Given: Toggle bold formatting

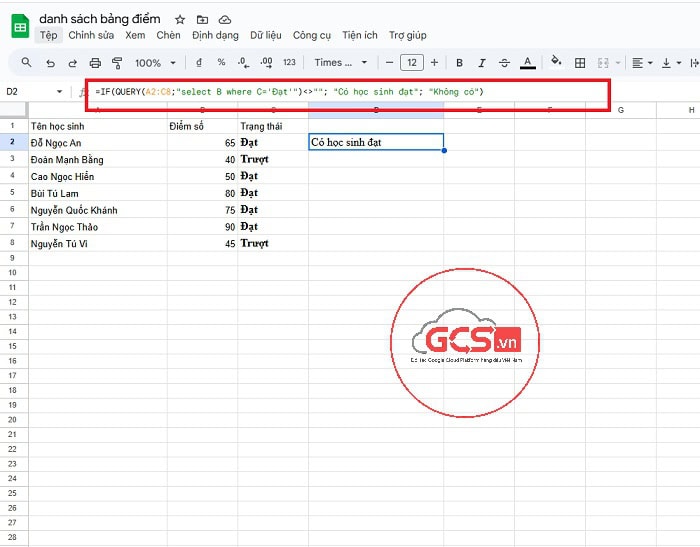Looking at the screenshot, I should coord(459,63).
